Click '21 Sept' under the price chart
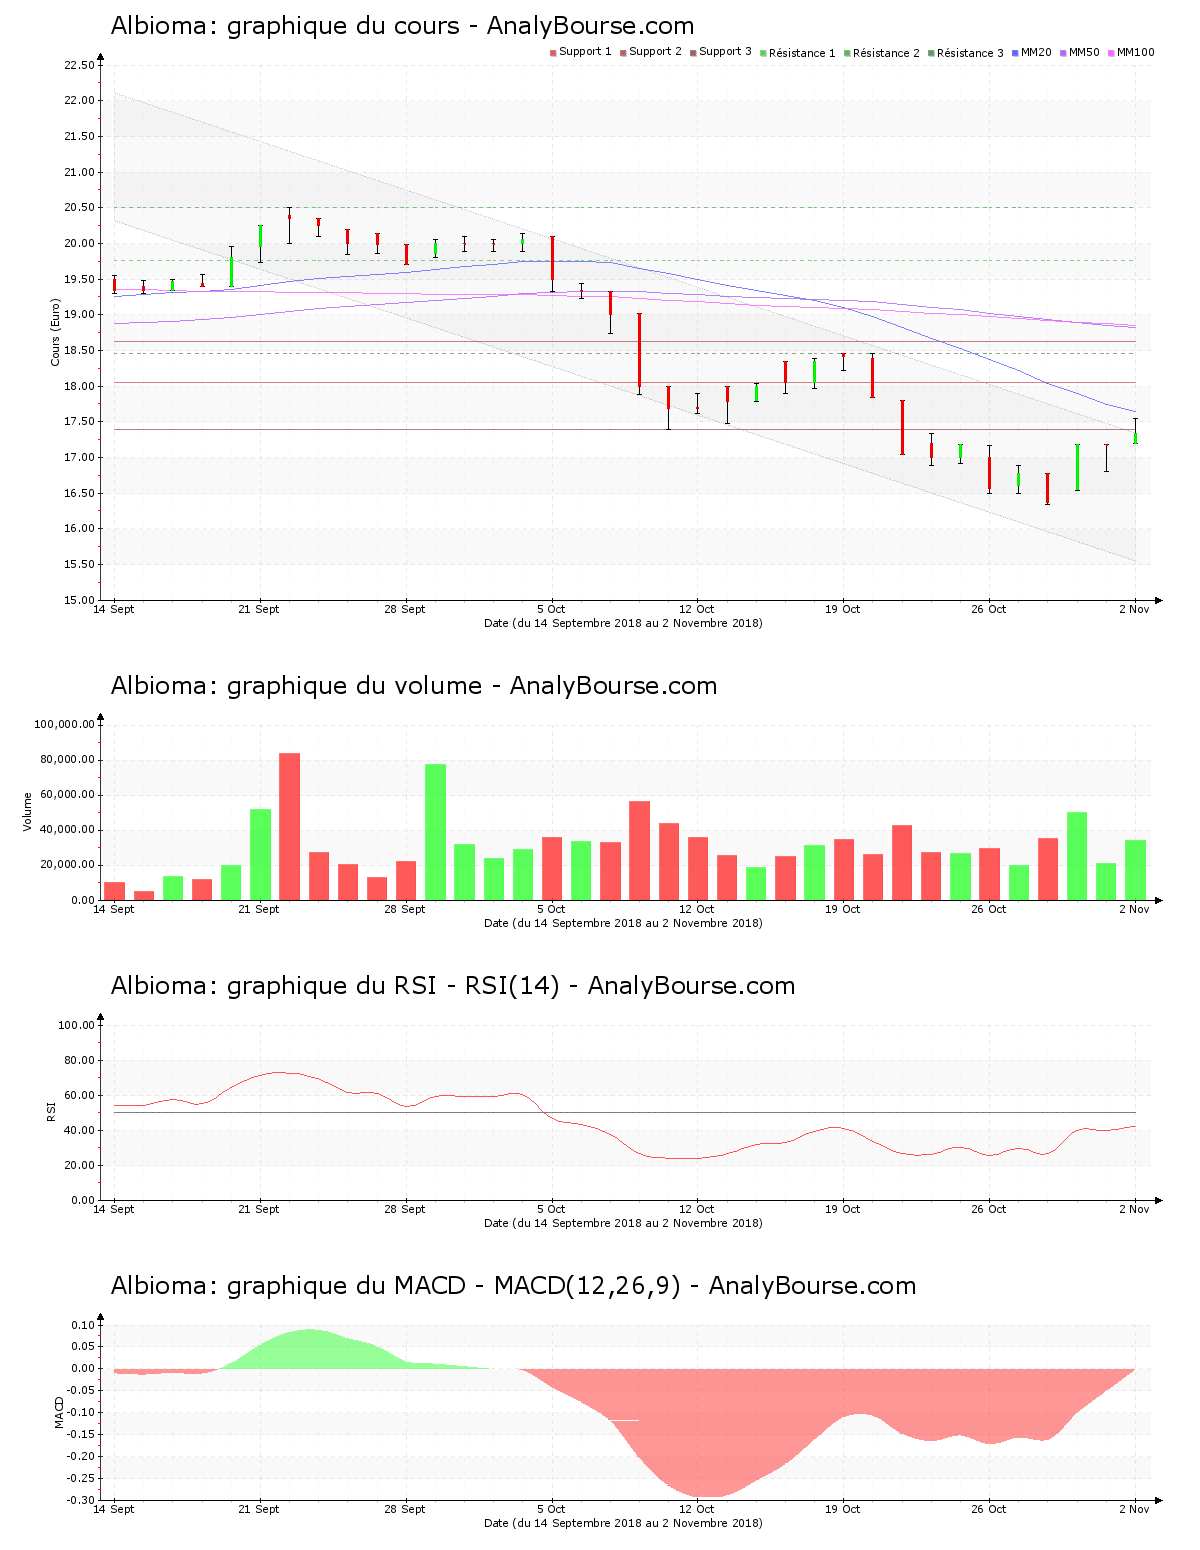 tap(259, 609)
